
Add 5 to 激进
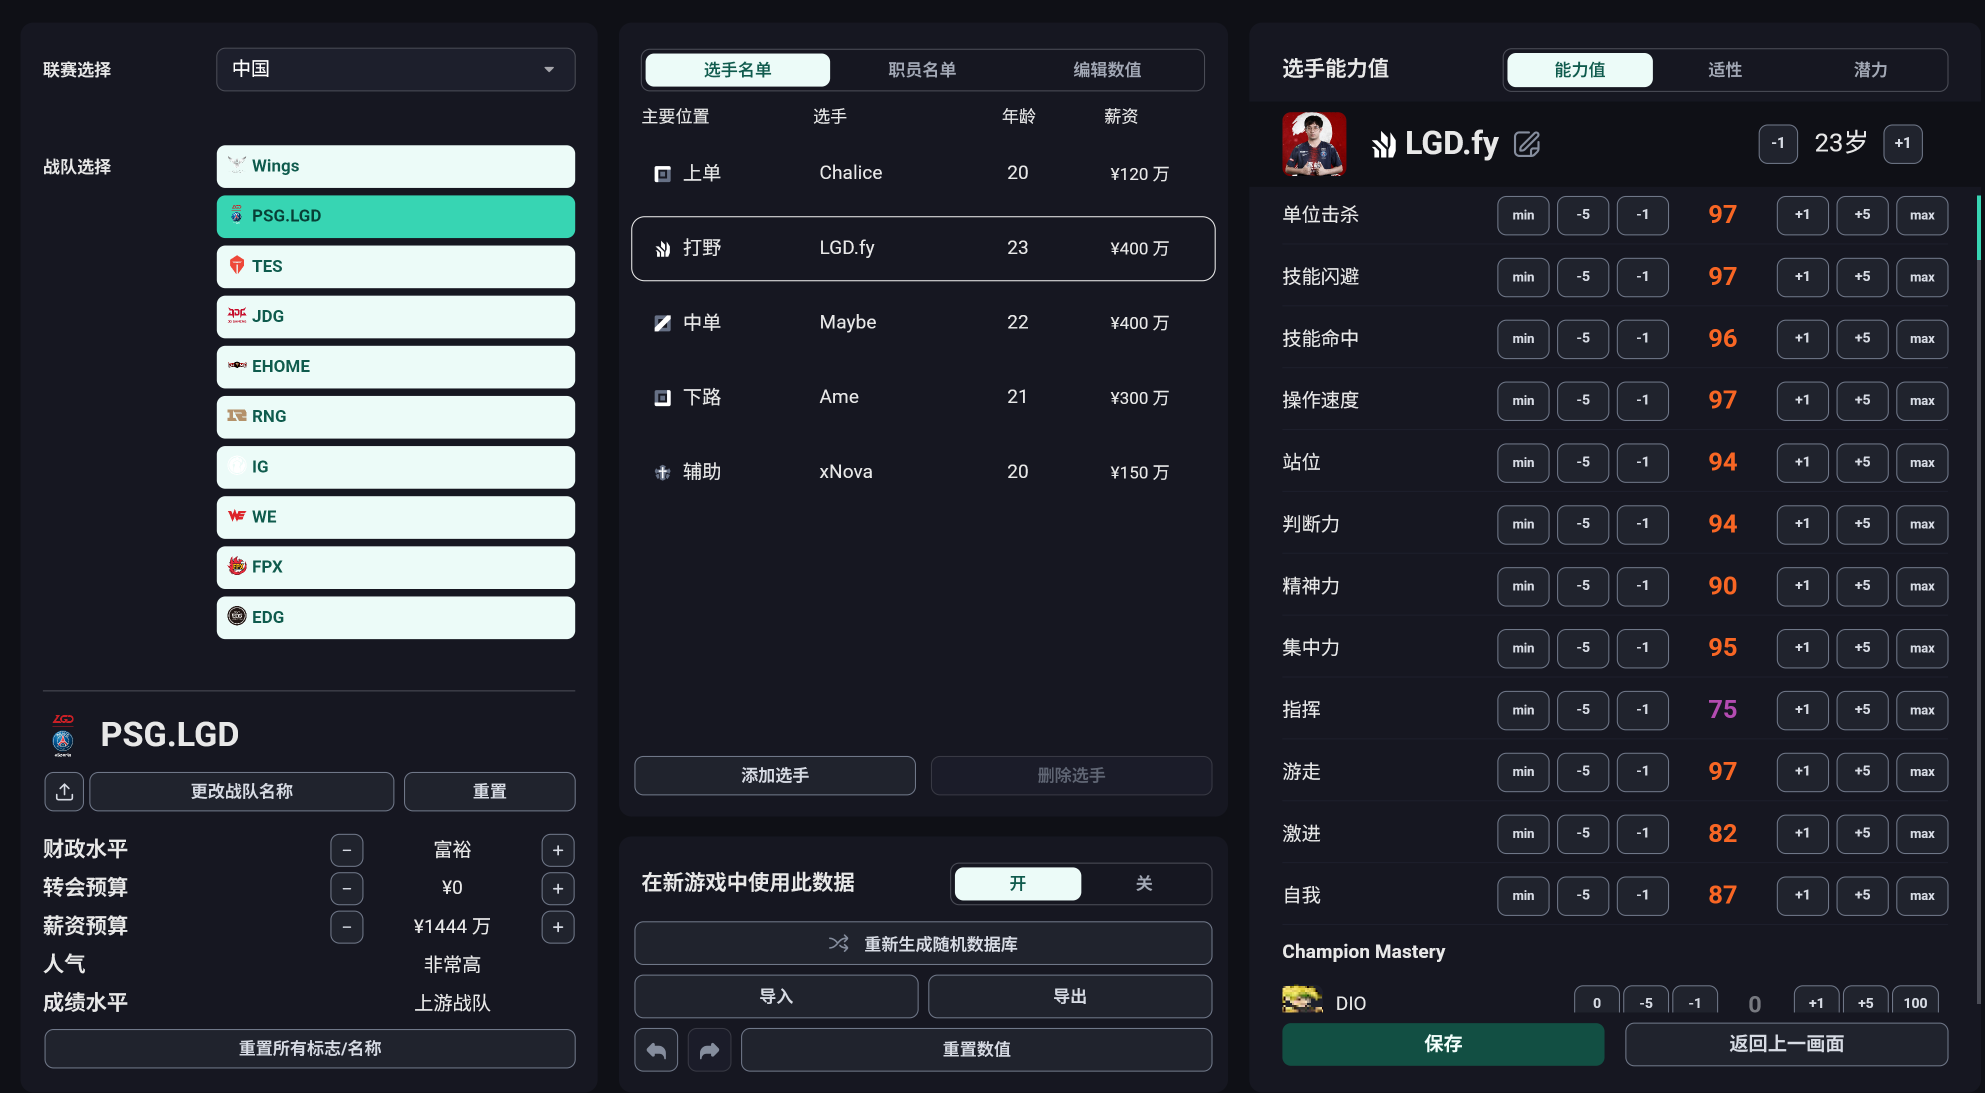tap(1862, 834)
